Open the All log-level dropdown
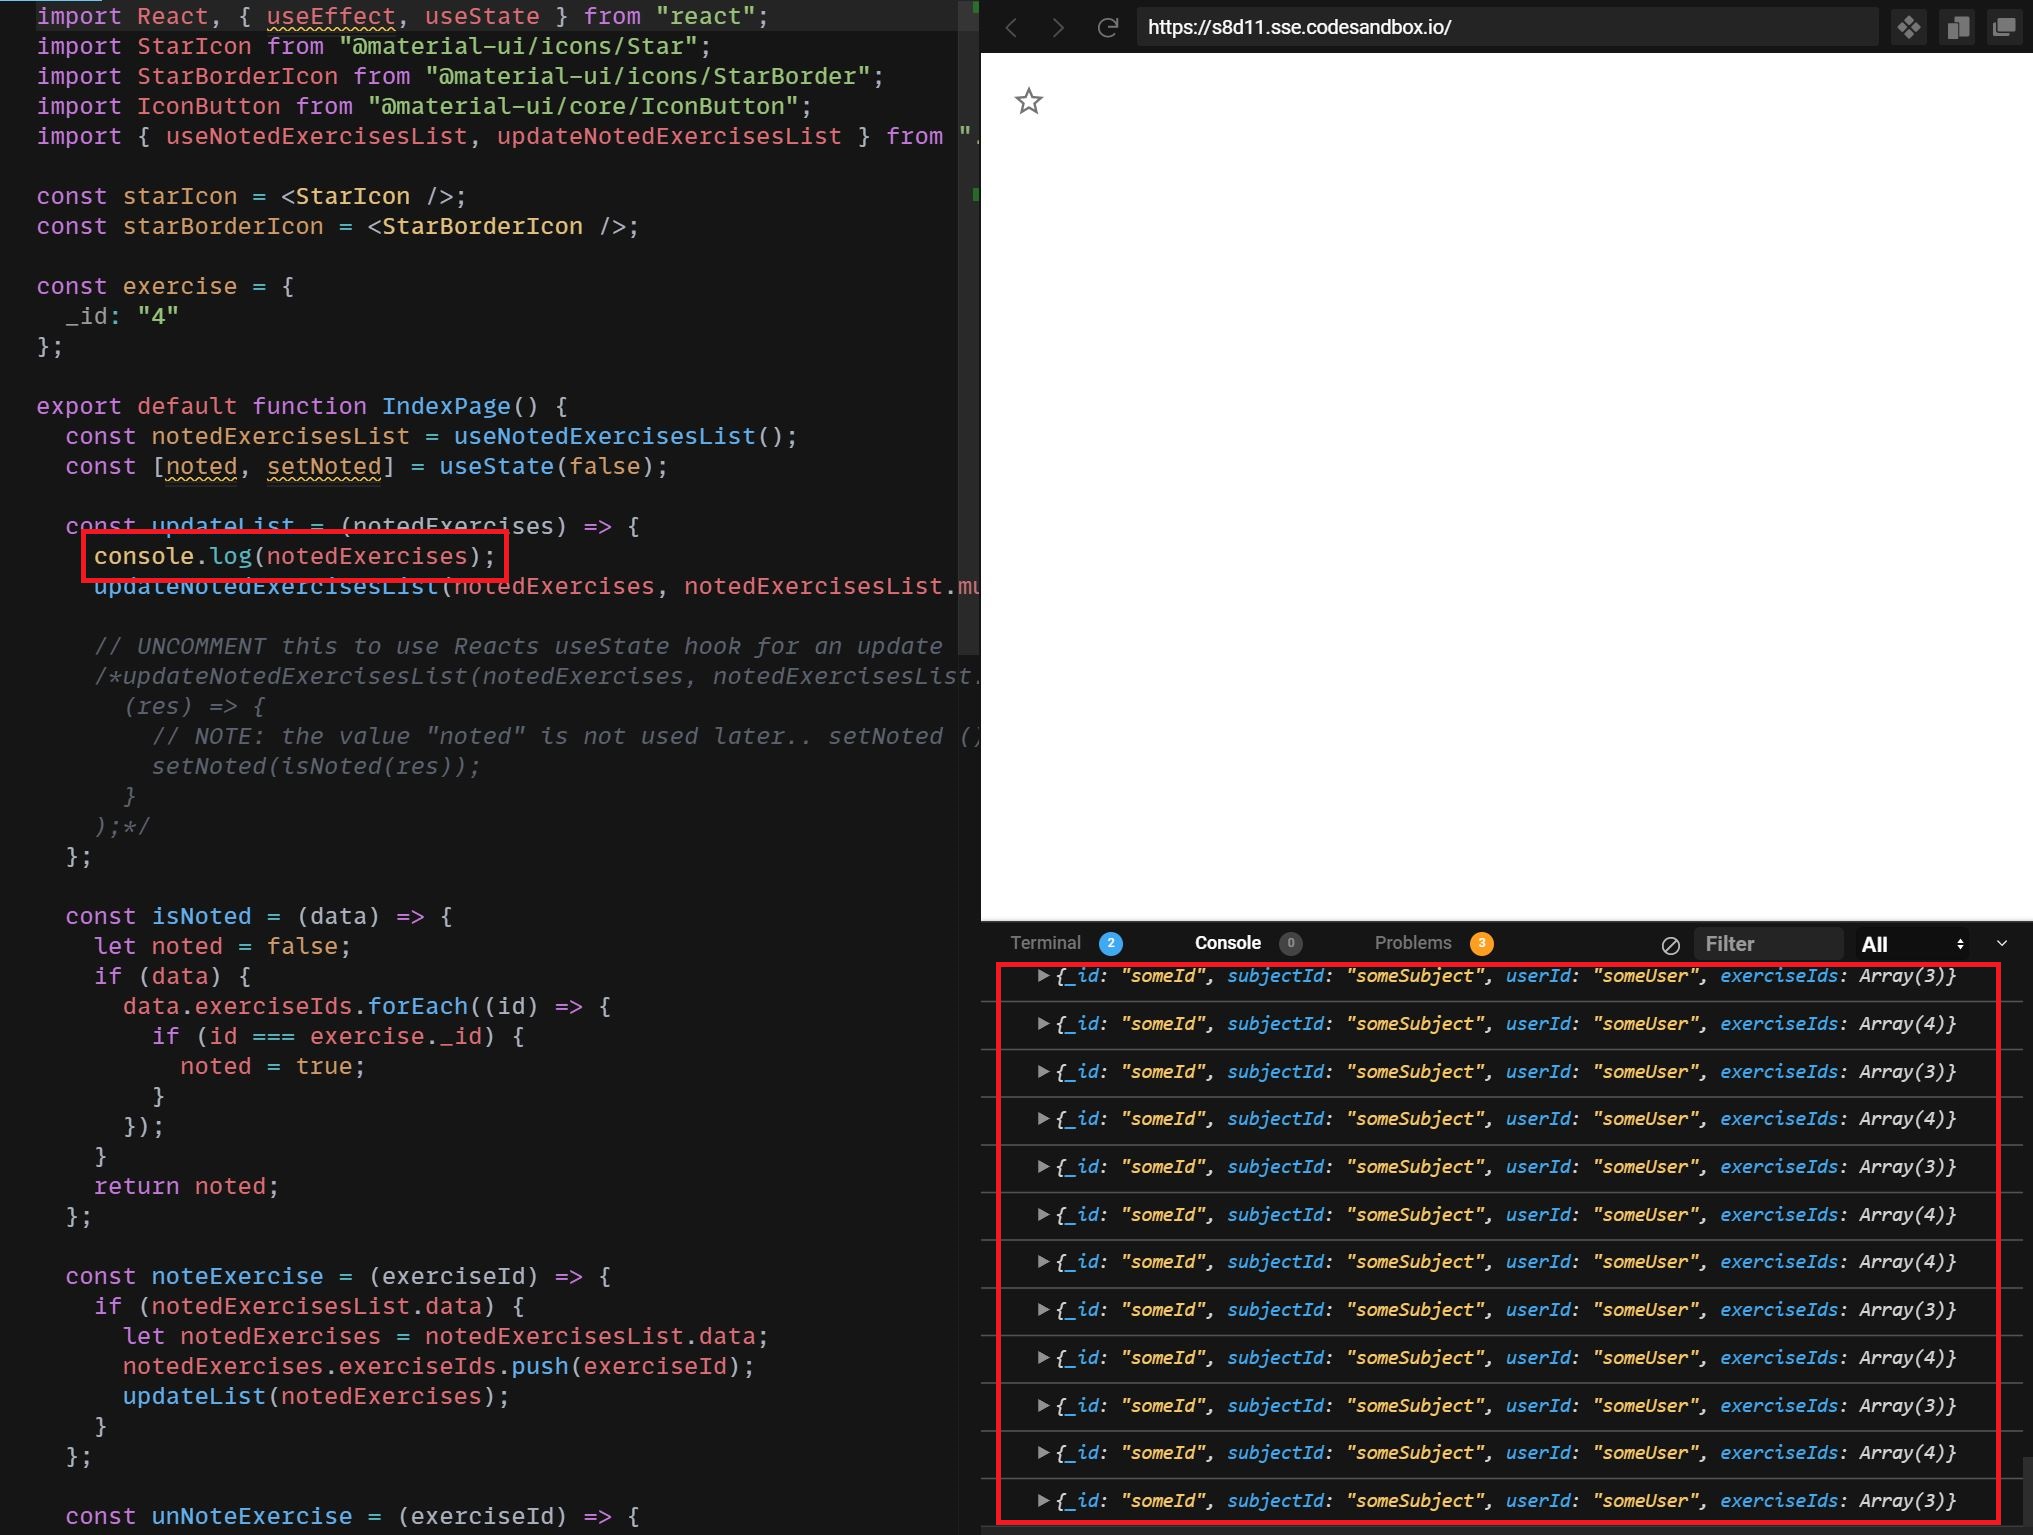Viewport: 2033px width, 1535px height. (x=1911, y=943)
